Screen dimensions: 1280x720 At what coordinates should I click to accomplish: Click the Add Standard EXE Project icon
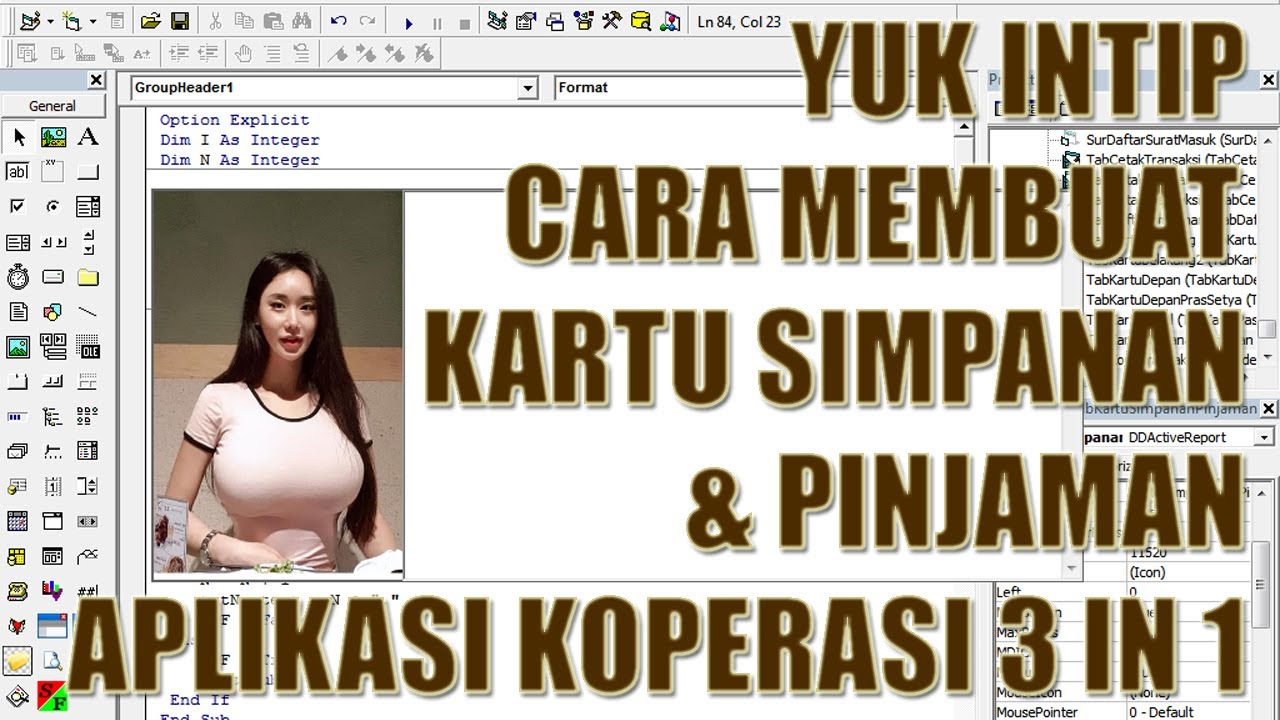31,21
